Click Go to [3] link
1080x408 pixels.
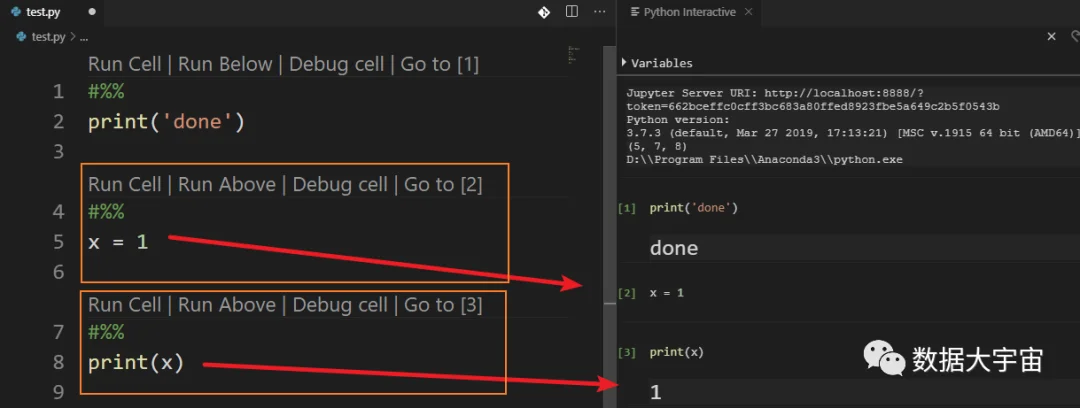[x=443, y=305]
